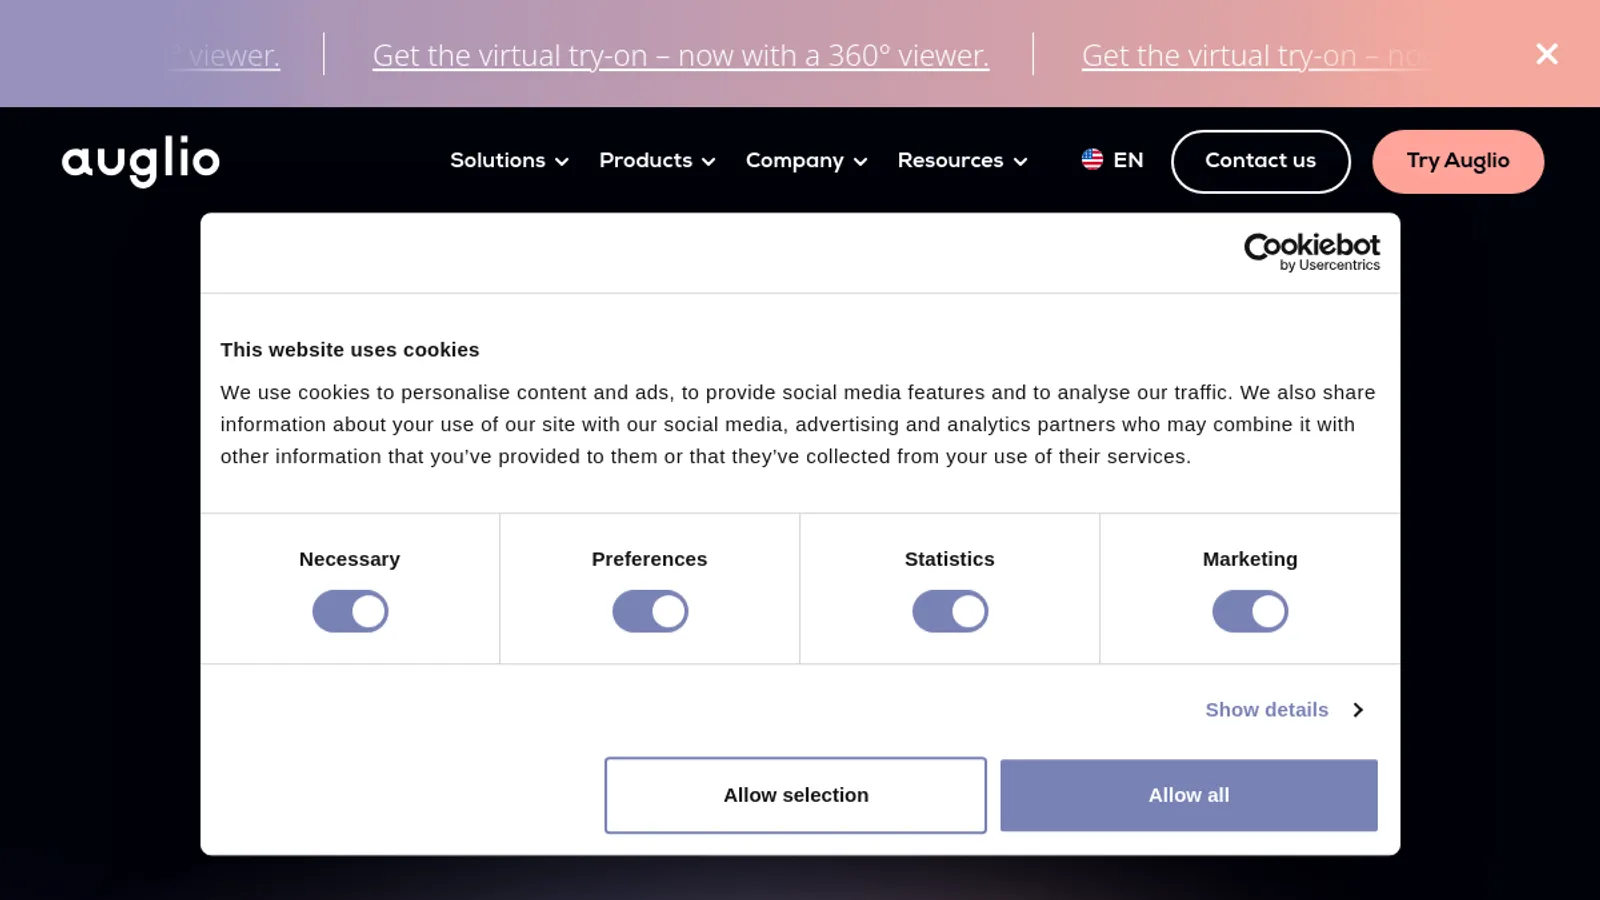Click the US flag language icon

click(x=1092, y=160)
